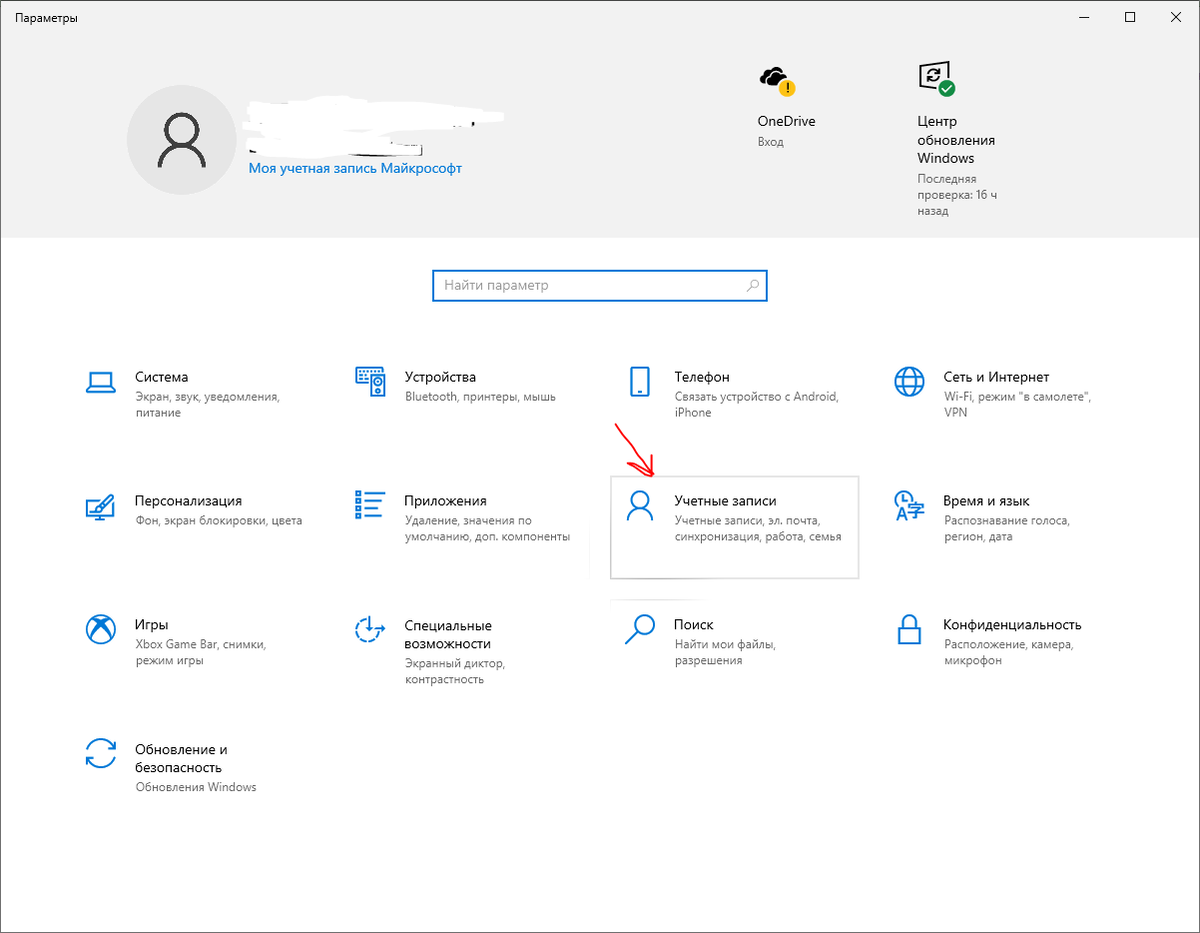Click the Wi-Fi, режим в самолете, VPN description
This screenshot has height=933, width=1200.
coord(1017,405)
